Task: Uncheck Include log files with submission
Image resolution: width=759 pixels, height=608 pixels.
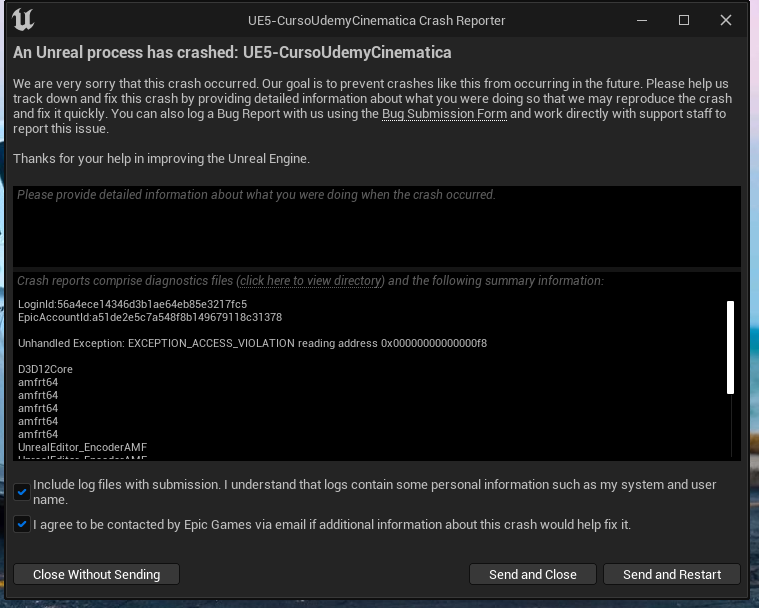Action: tap(22, 491)
